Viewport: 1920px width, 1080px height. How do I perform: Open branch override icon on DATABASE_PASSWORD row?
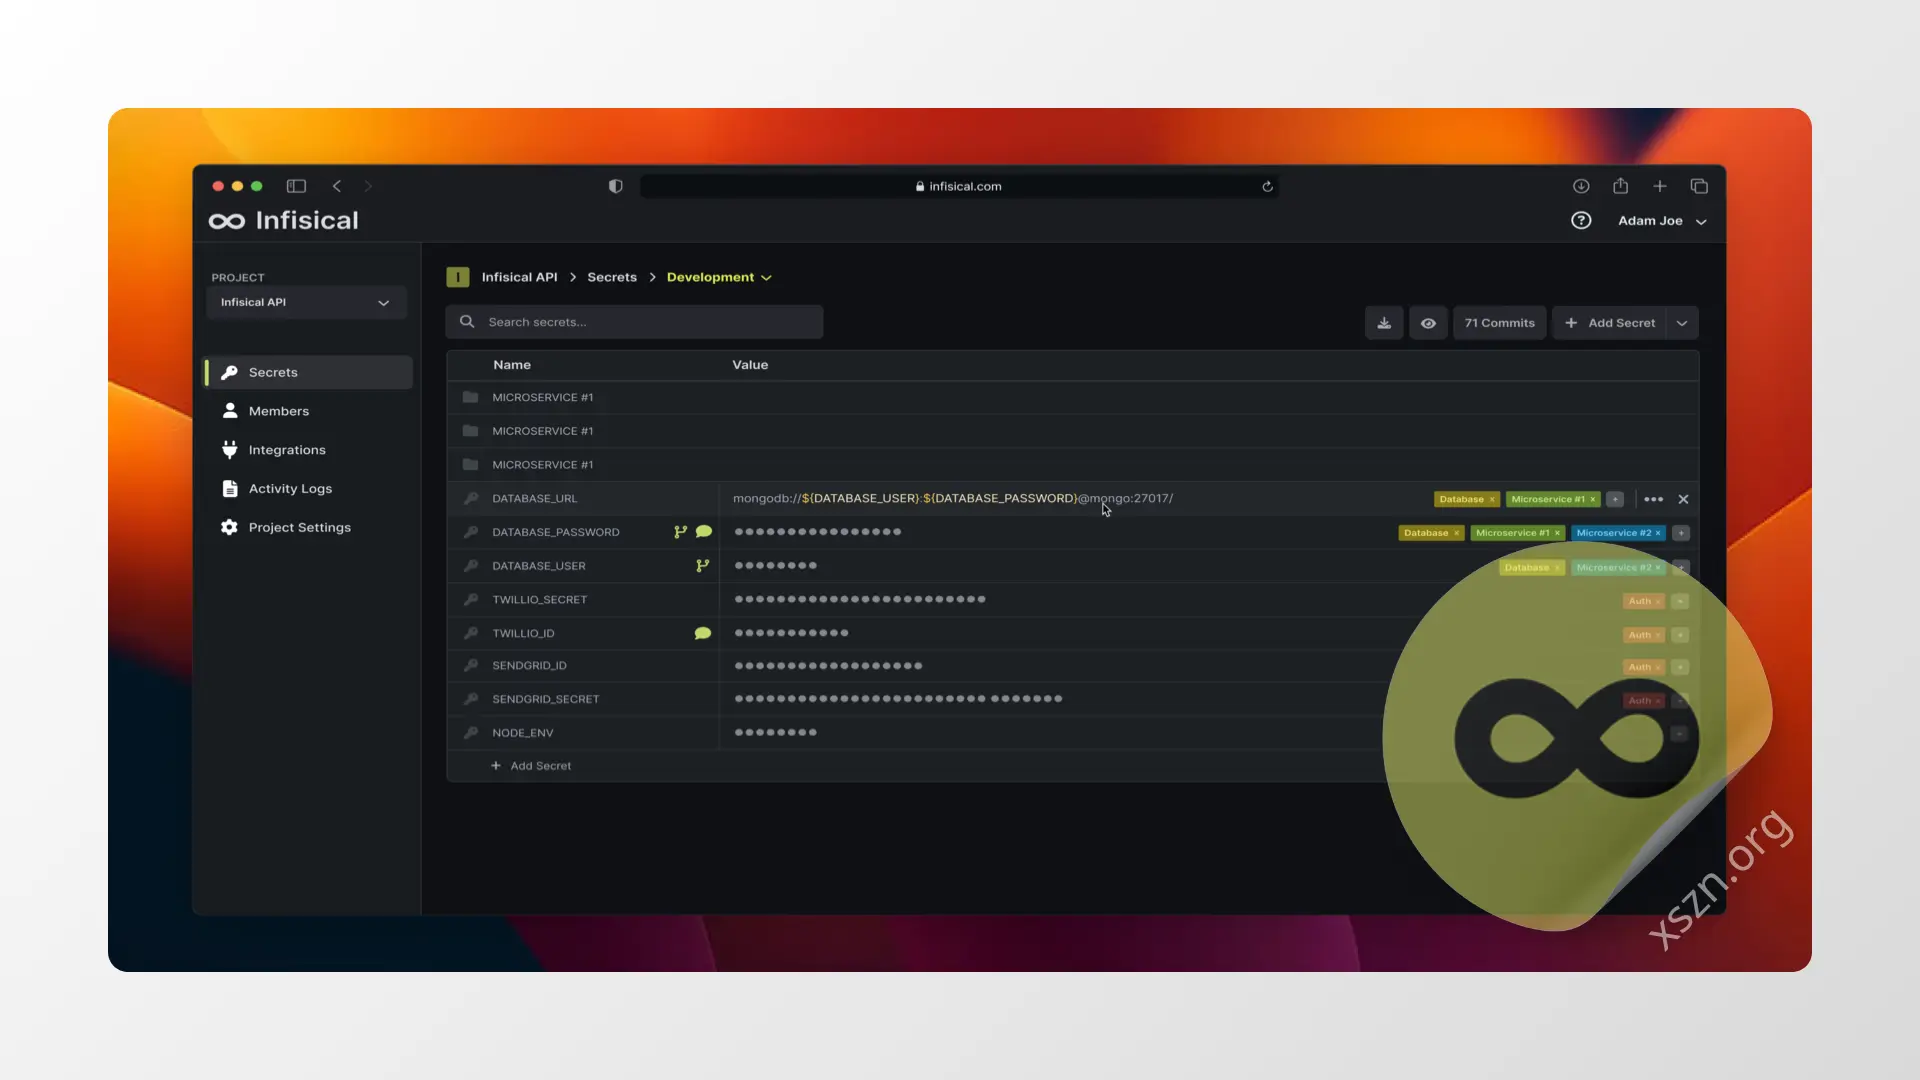pyautogui.click(x=680, y=532)
